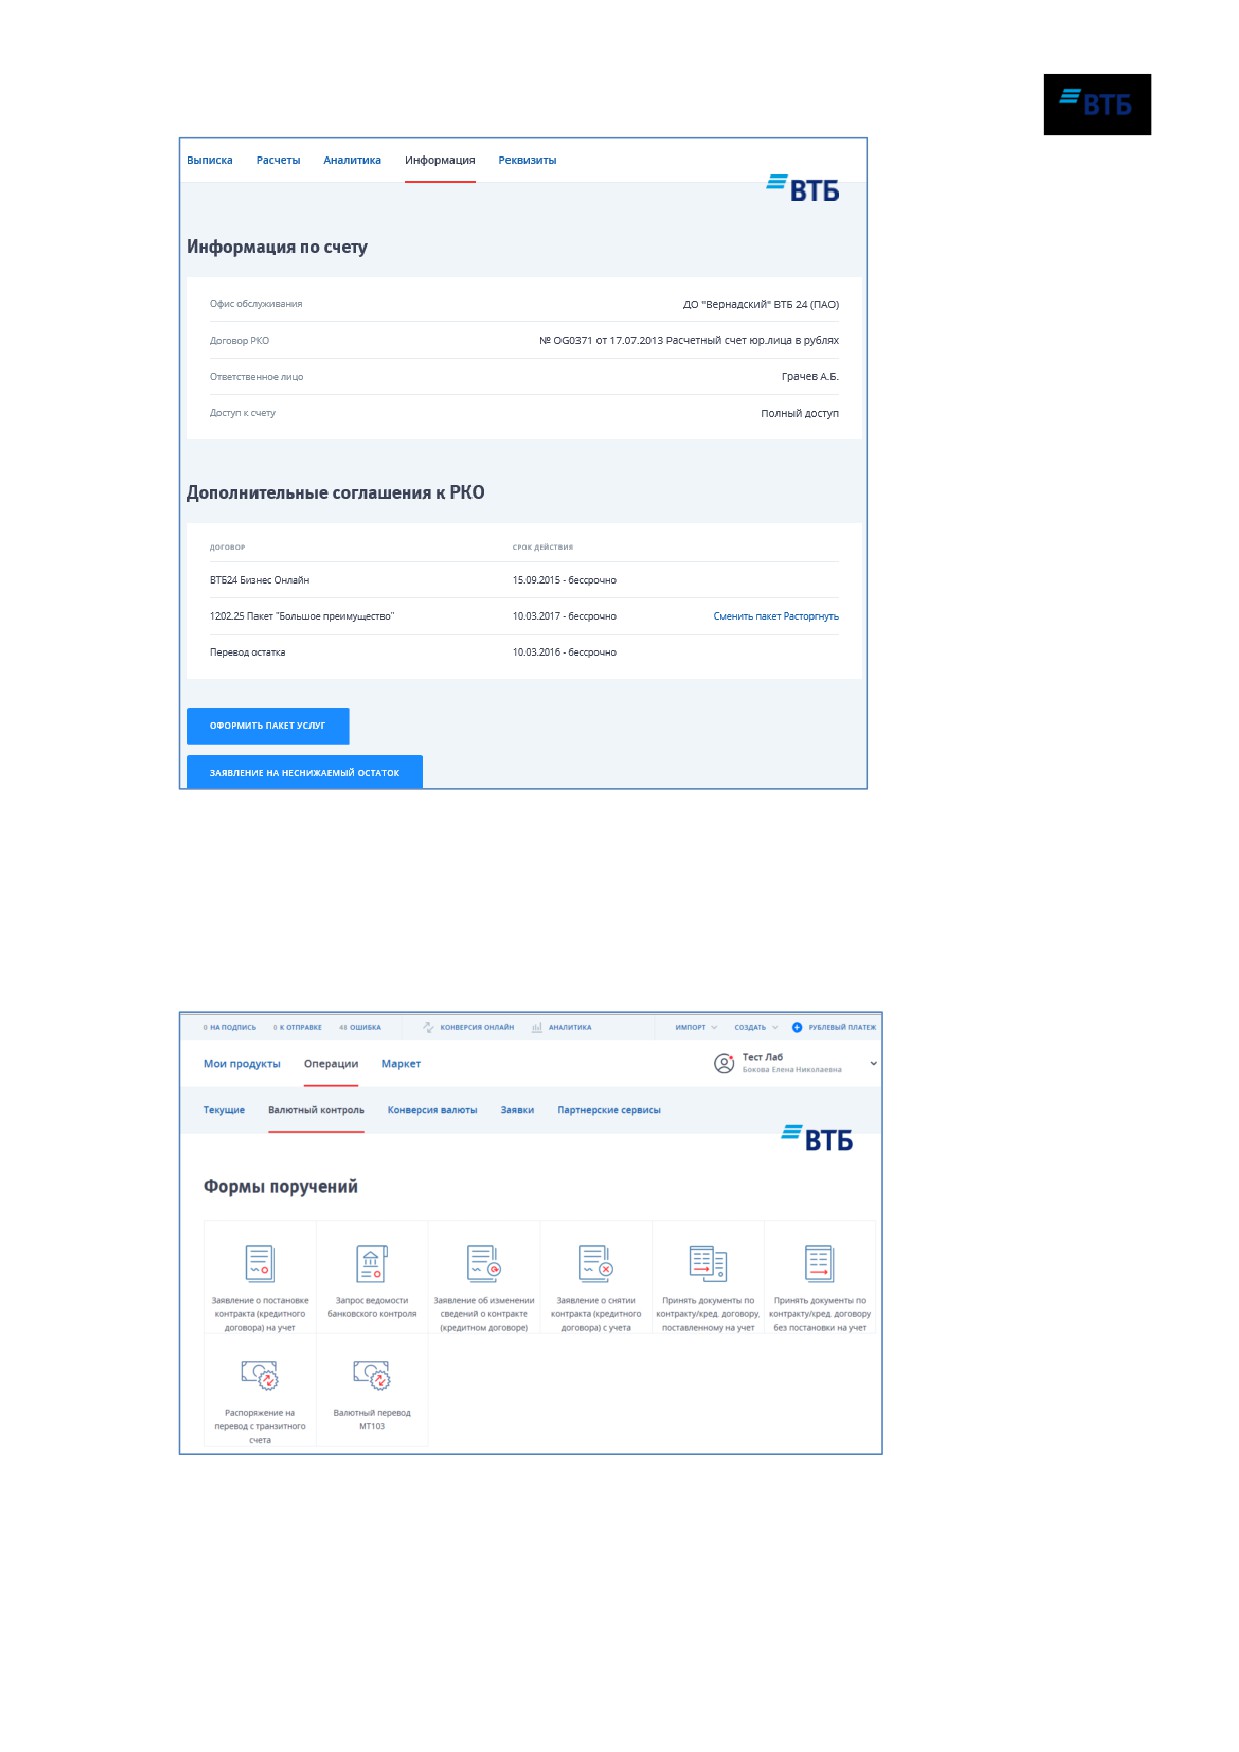The image size is (1239, 1752).
Task: Open the contract details change application icon
Action: [x=484, y=1263]
